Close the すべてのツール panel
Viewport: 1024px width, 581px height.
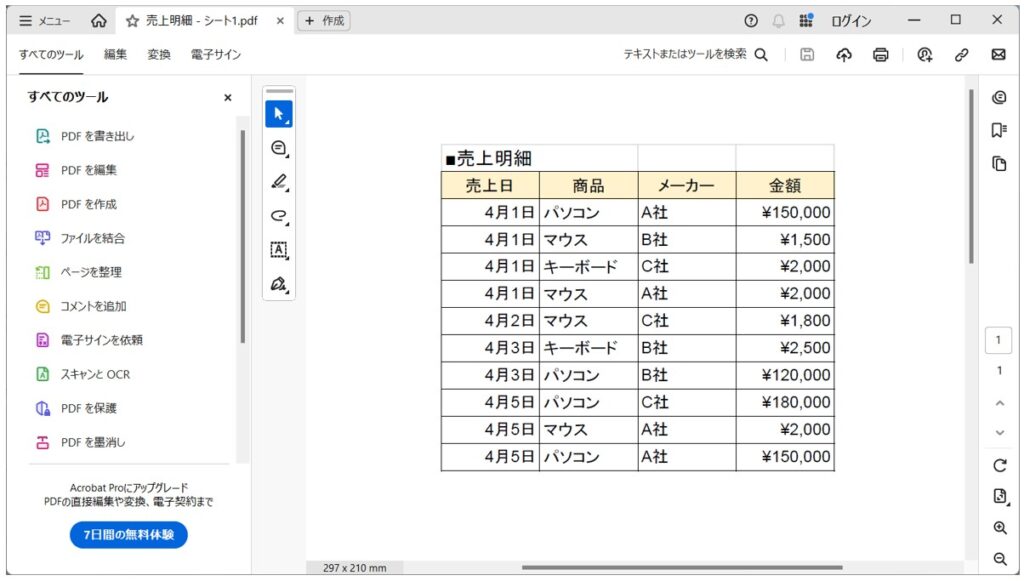(x=227, y=98)
